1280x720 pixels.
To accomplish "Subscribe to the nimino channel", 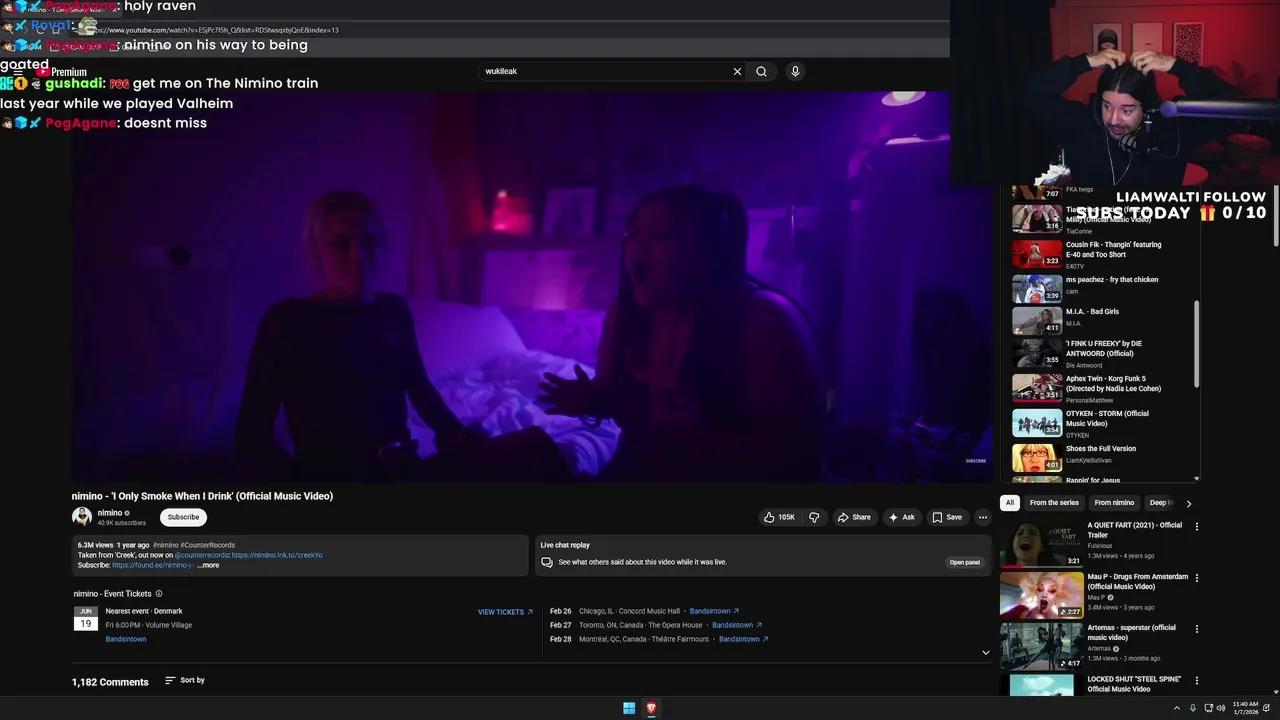I will (183, 517).
